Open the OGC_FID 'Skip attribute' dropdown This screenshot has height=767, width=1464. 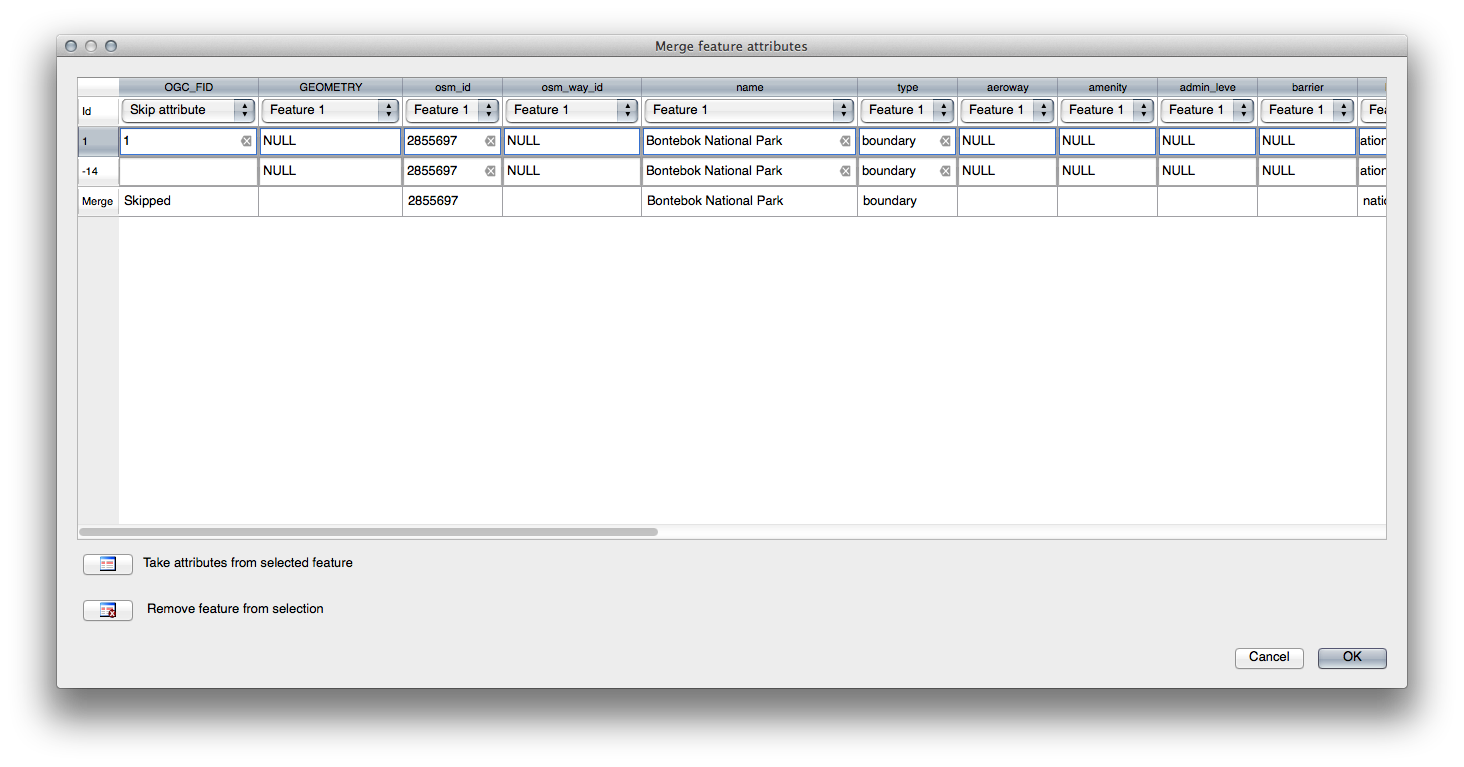point(188,110)
